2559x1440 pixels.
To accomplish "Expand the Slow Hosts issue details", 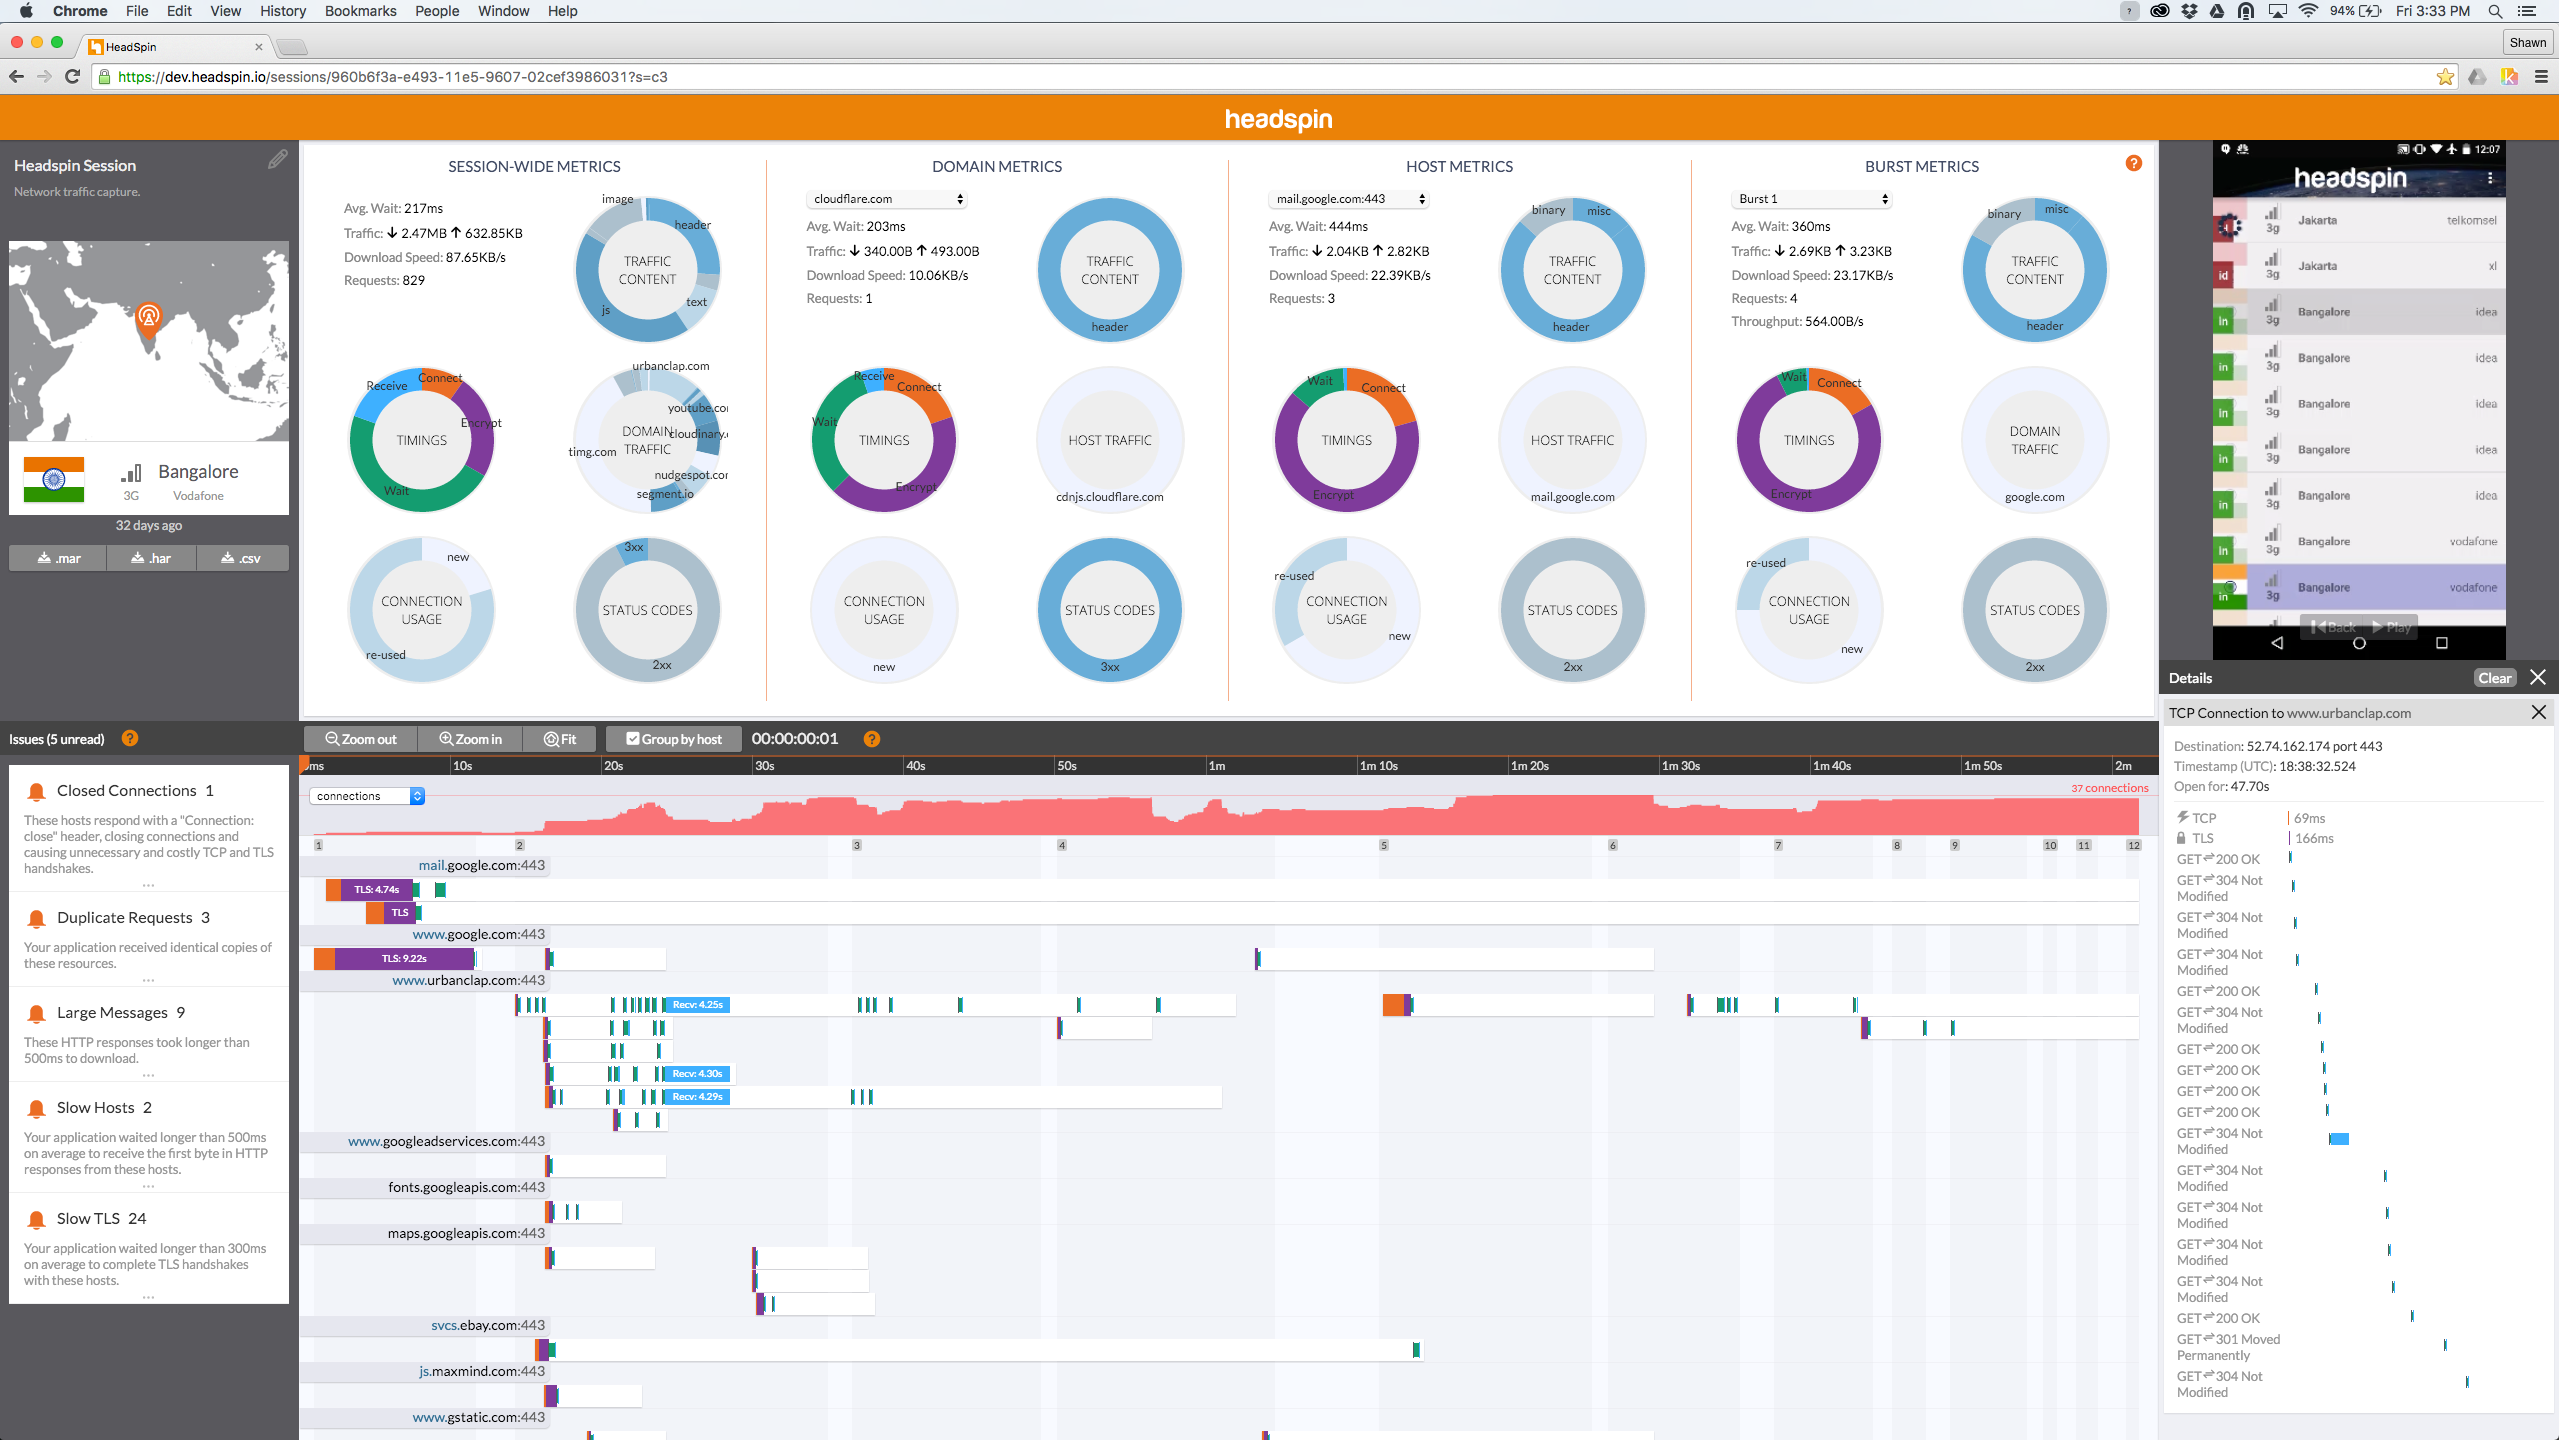I will (x=148, y=1186).
